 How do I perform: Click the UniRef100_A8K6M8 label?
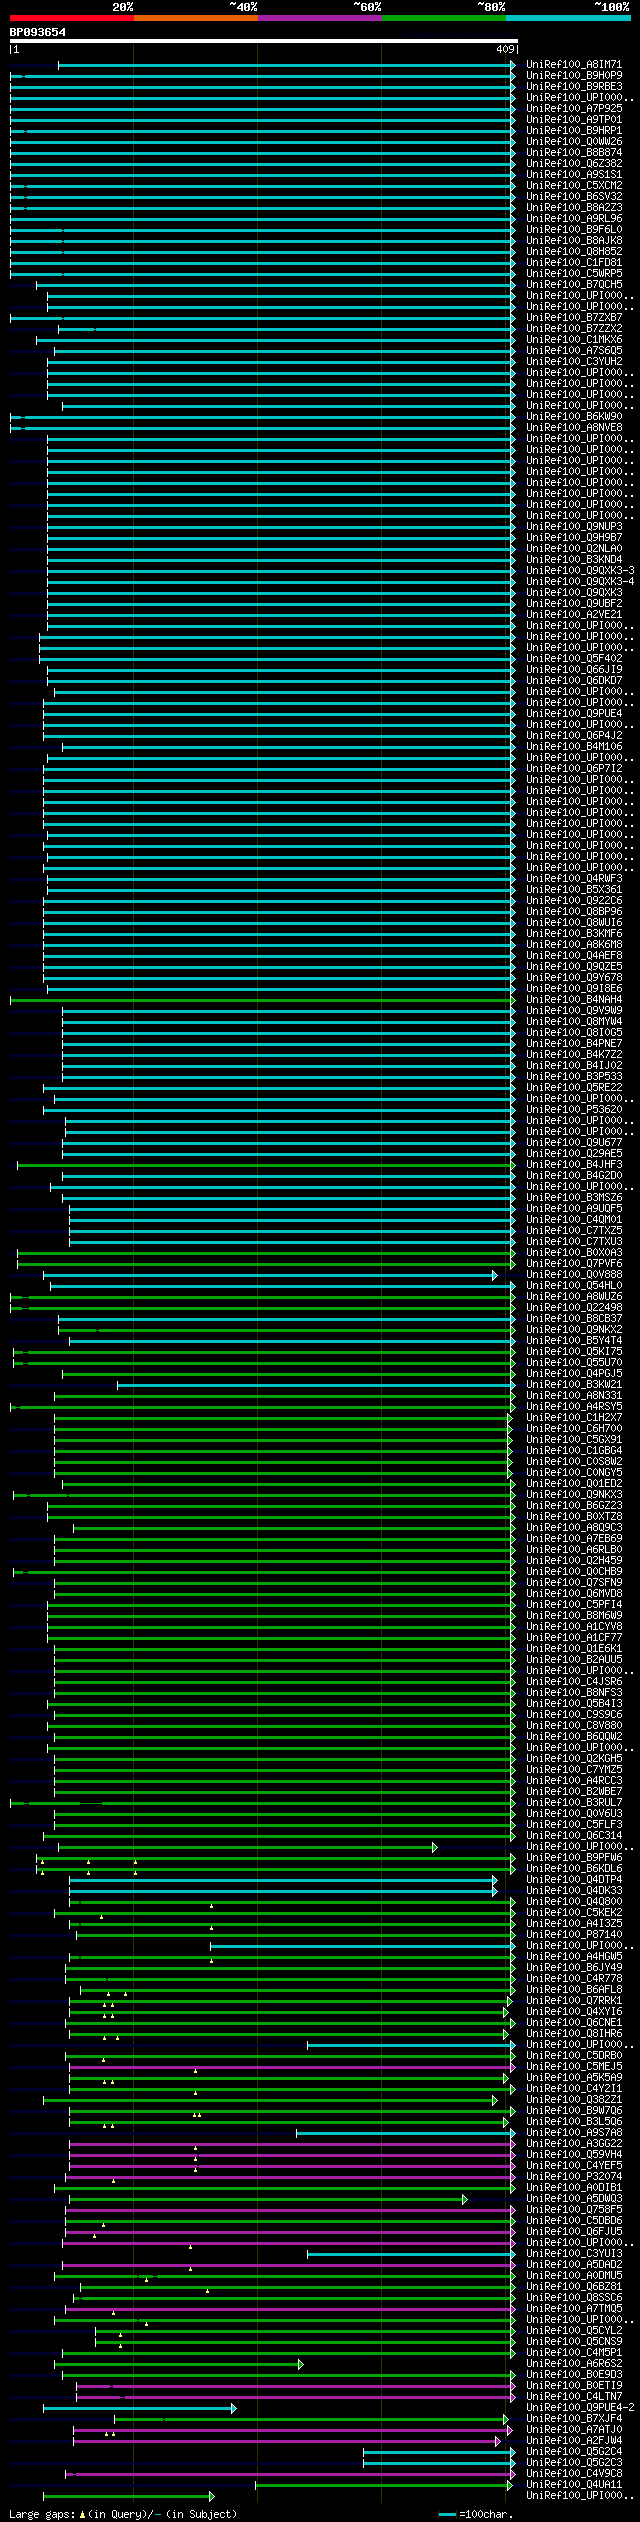[574, 944]
